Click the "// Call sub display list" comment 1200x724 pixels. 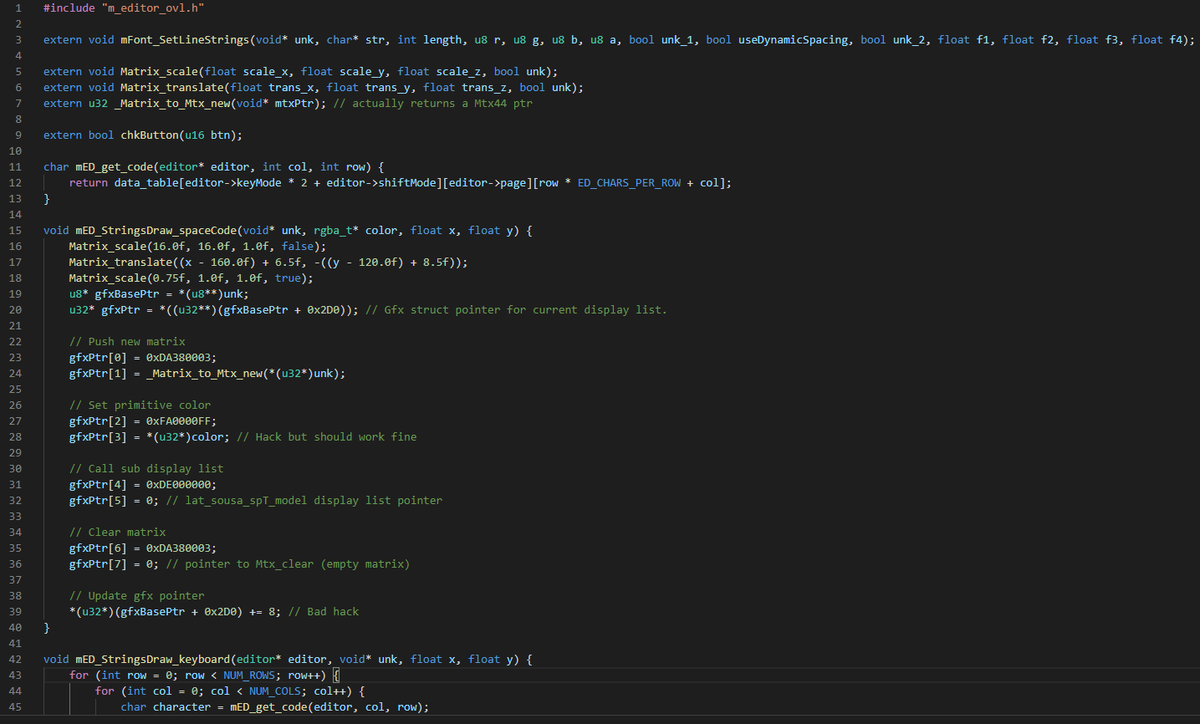pos(145,469)
